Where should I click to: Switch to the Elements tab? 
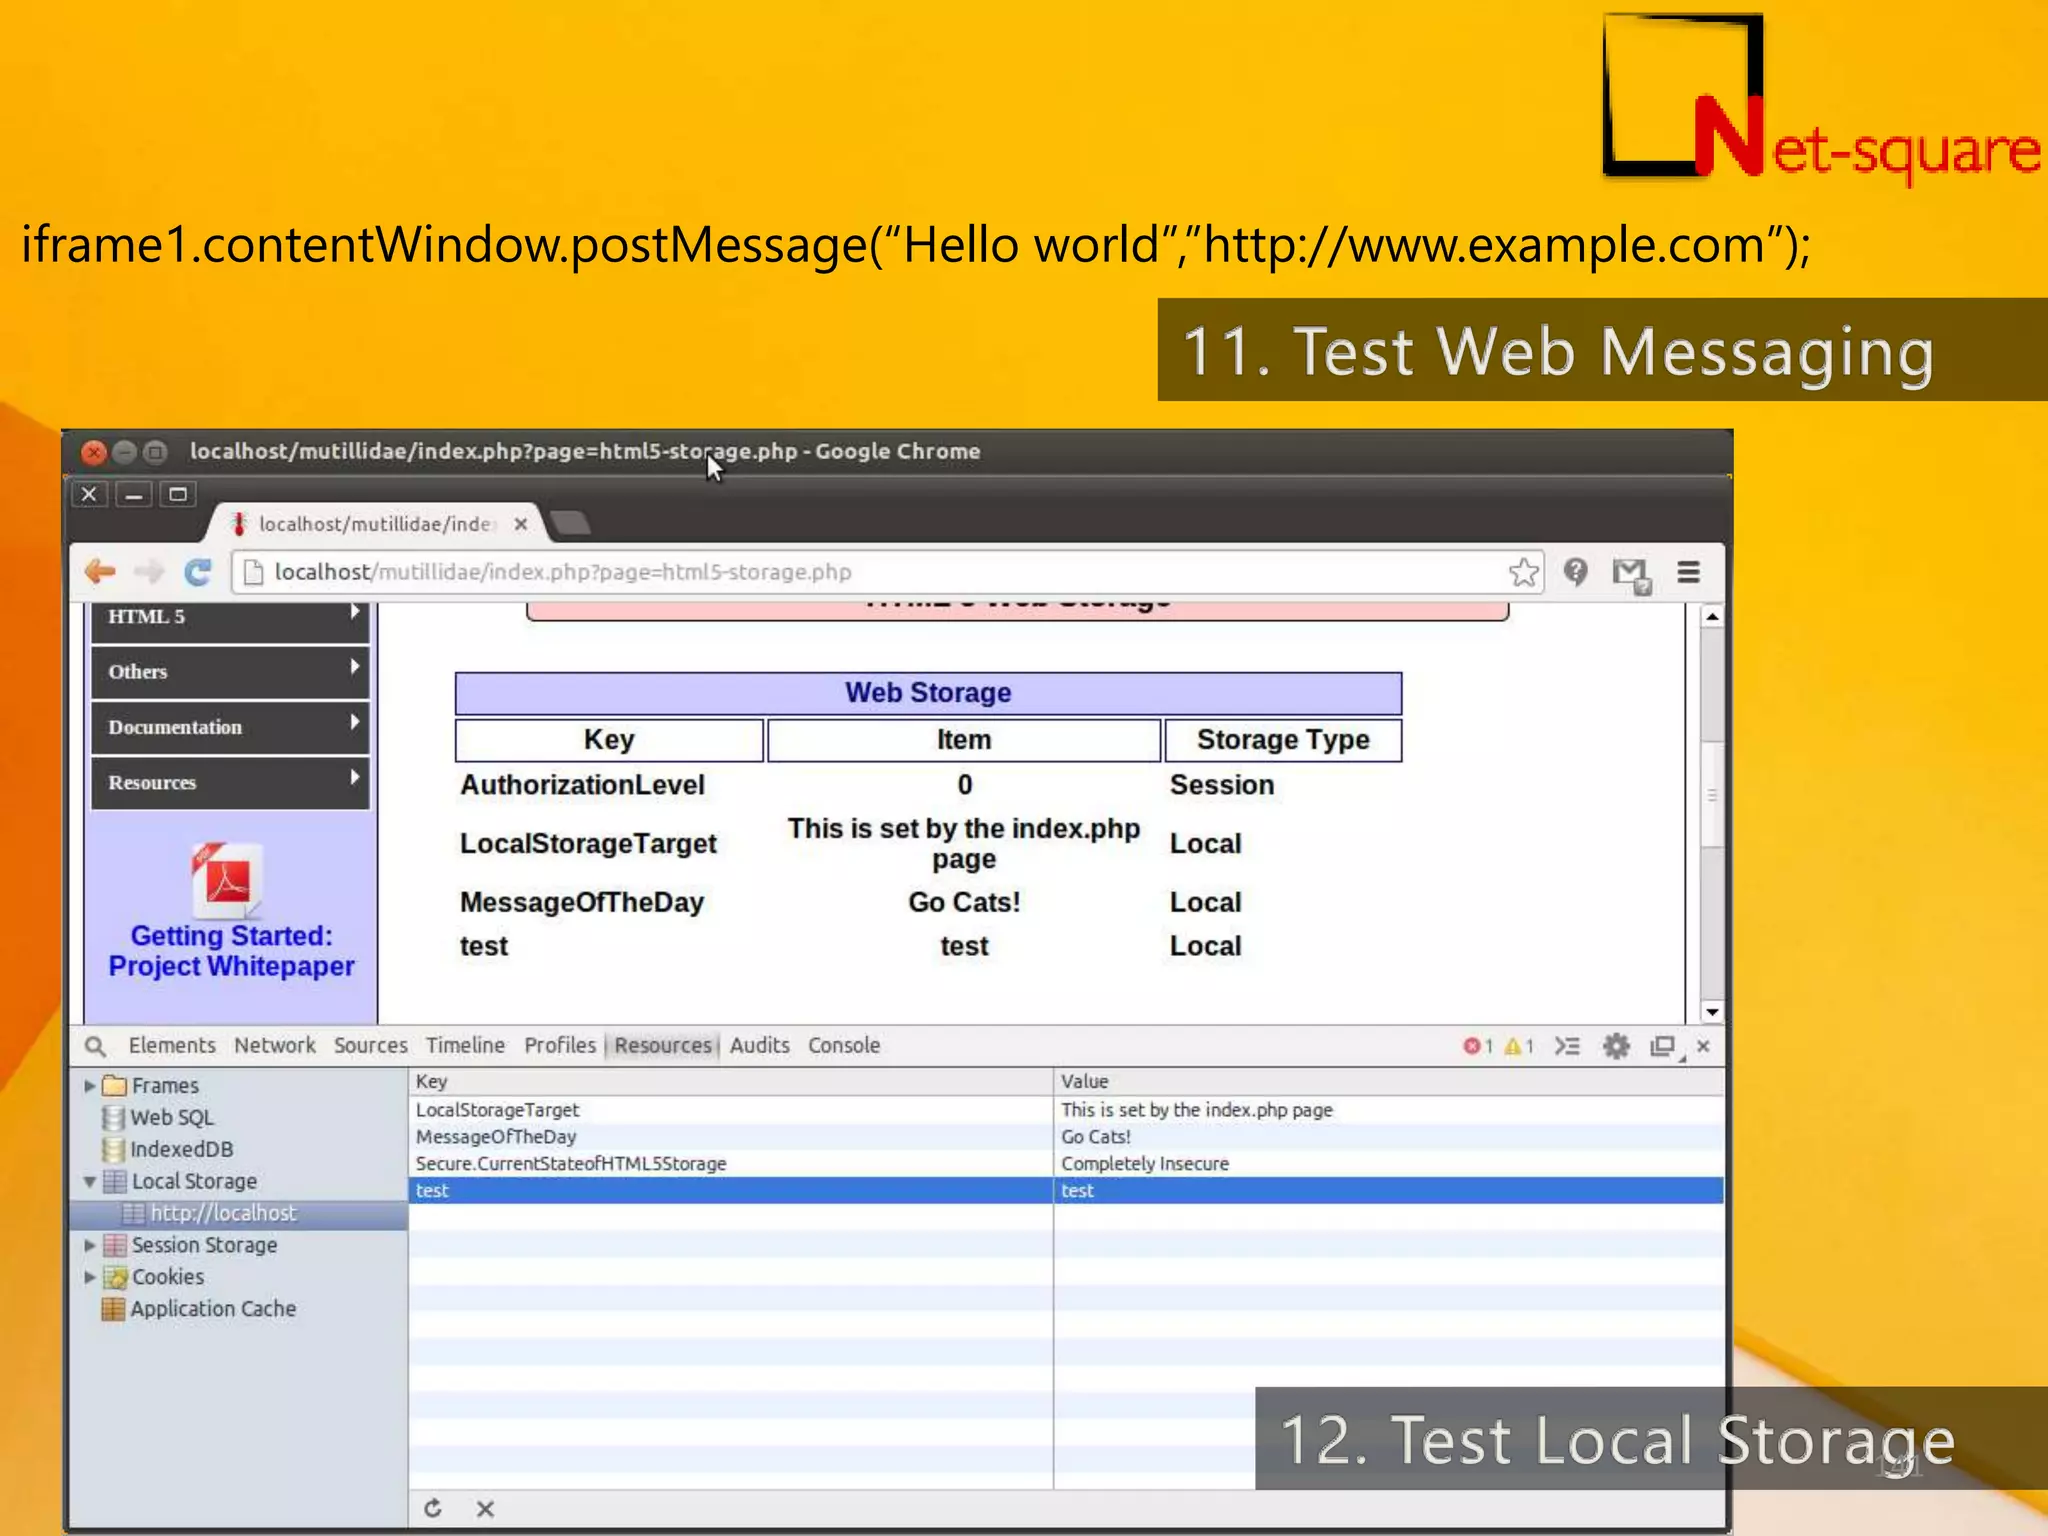point(172,1046)
